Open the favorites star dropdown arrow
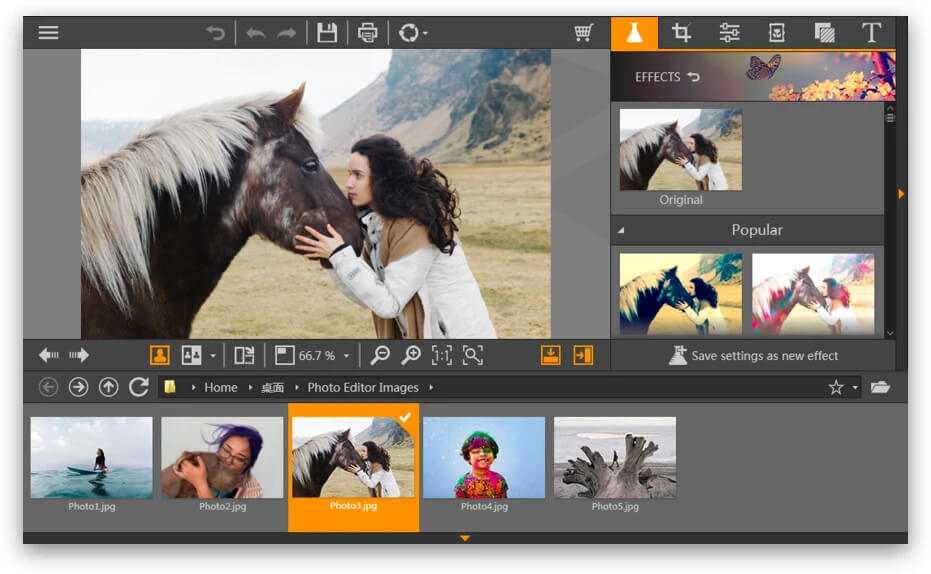Image resolution: width=931 pixels, height=574 pixels. click(856, 388)
